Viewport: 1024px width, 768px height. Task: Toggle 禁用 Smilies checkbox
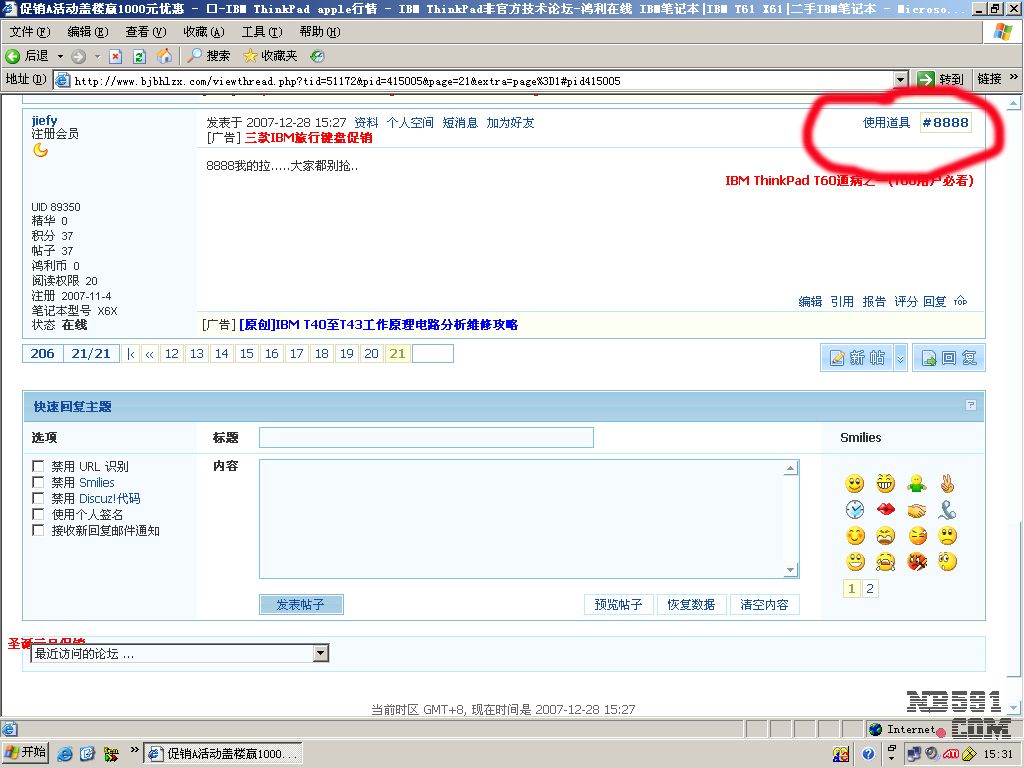point(38,482)
